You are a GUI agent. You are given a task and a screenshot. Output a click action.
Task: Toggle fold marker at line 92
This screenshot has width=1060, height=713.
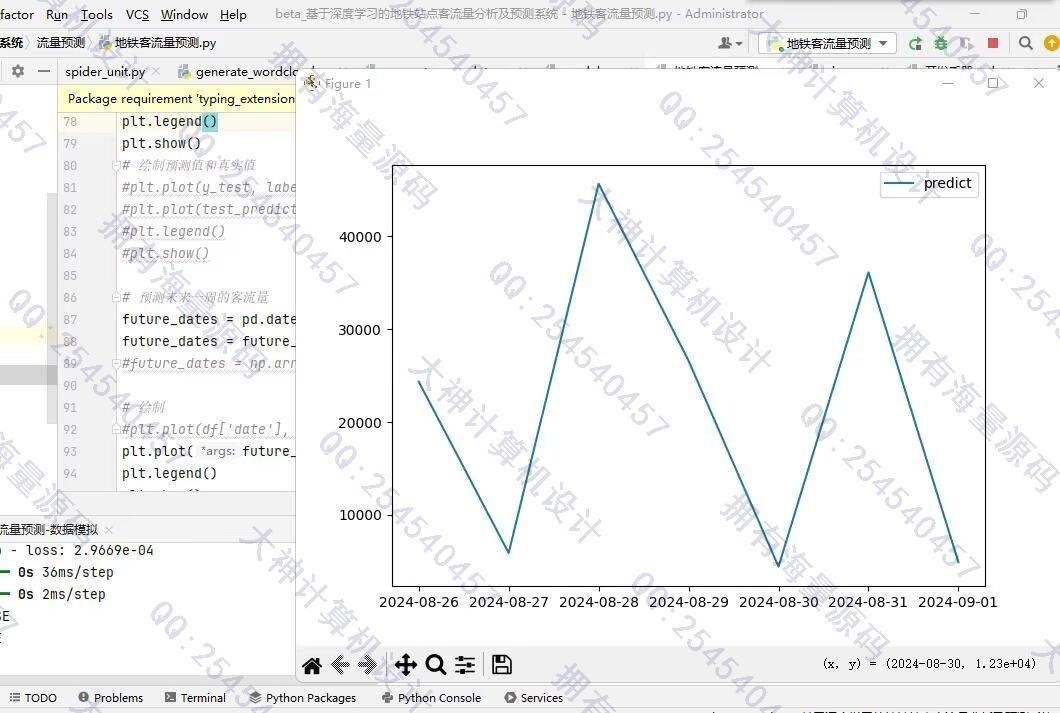coord(116,429)
